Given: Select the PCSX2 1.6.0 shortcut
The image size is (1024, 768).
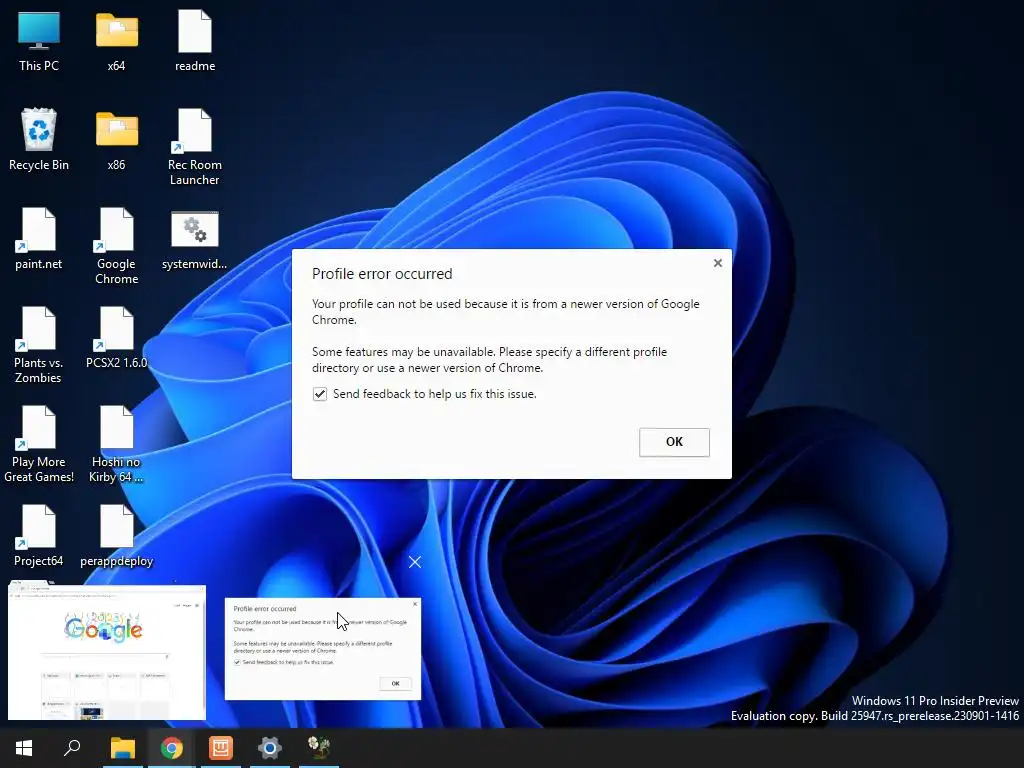Looking at the screenshot, I should pyautogui.click(x=116, y=338).
